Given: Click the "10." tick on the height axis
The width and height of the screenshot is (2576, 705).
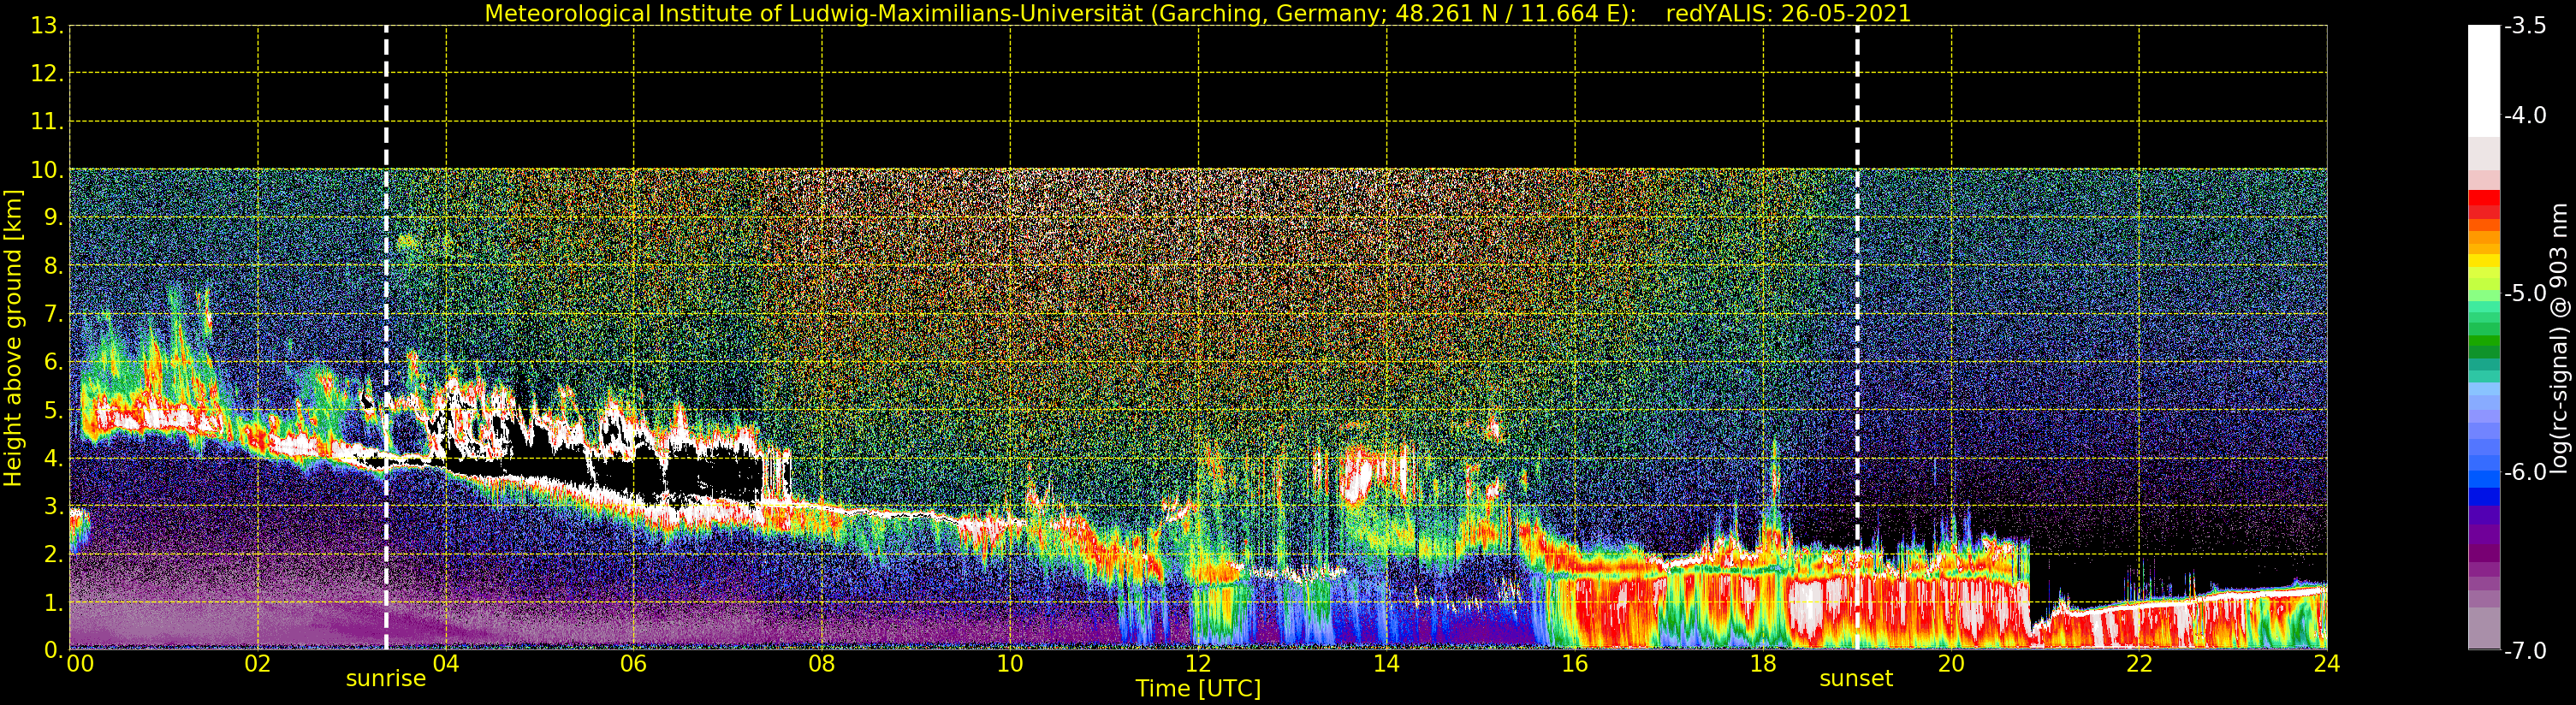Looking at the screenshot, I should tap(47, 170).
